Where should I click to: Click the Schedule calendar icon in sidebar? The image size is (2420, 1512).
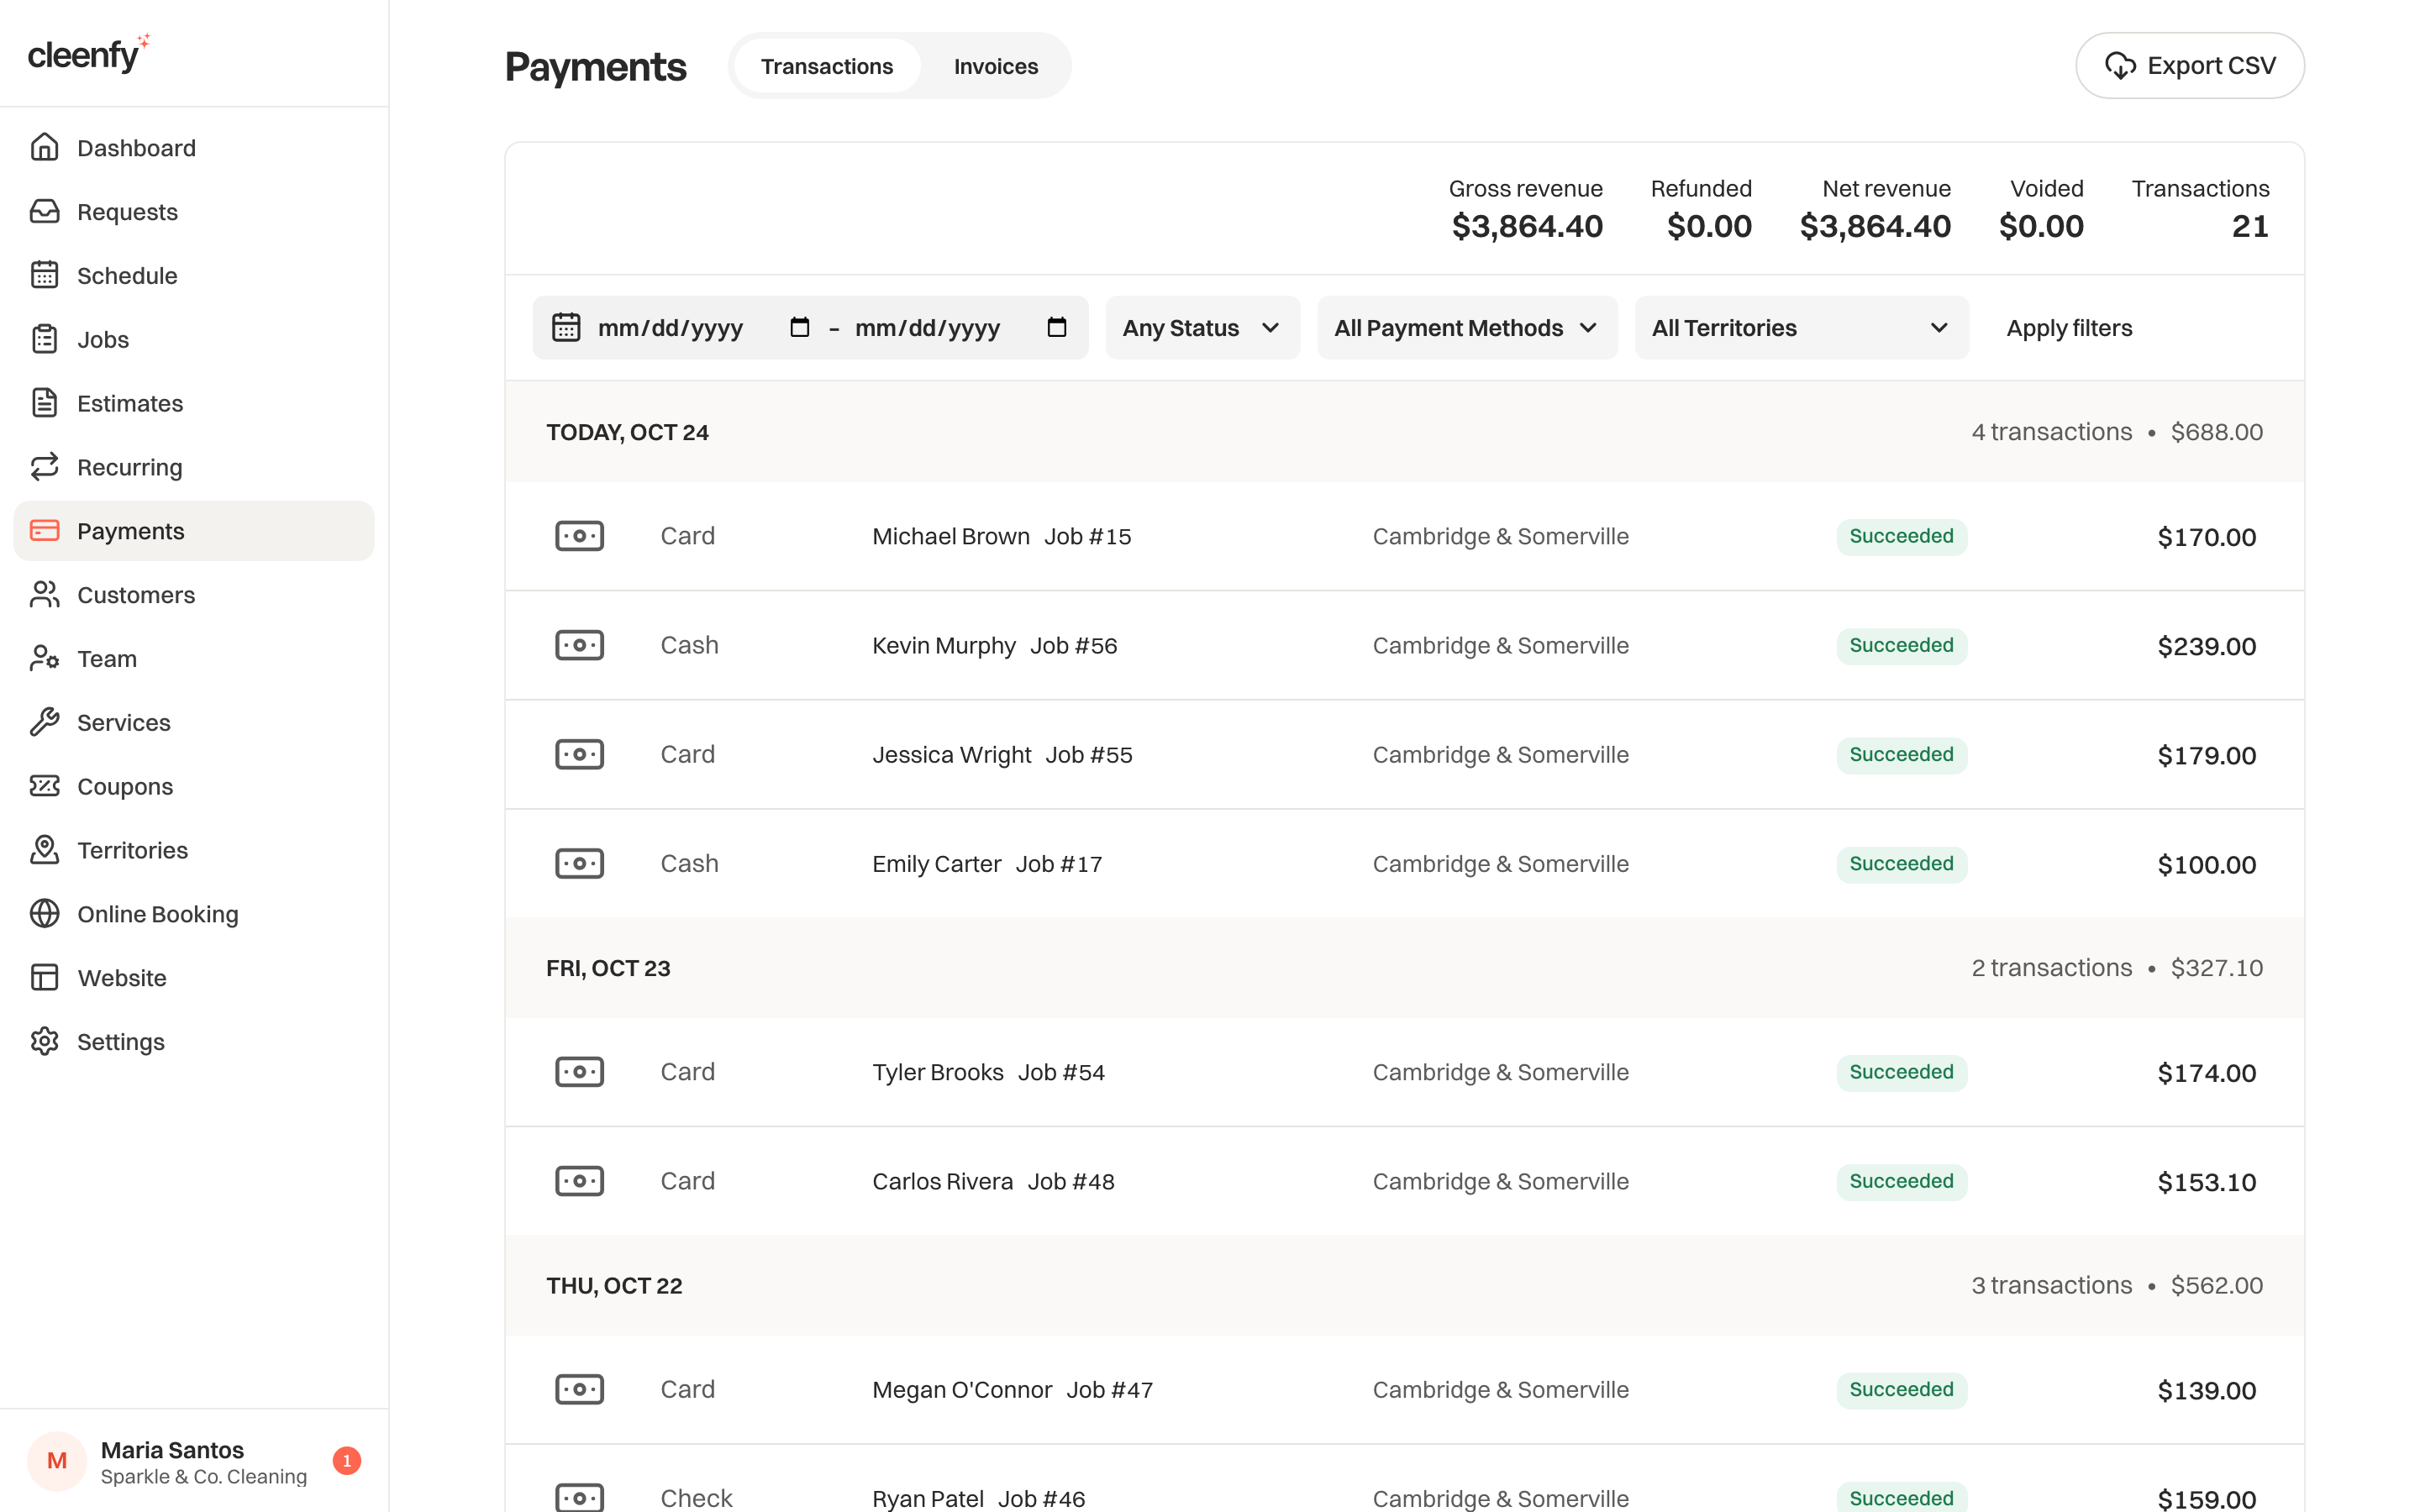click(44, 275)
